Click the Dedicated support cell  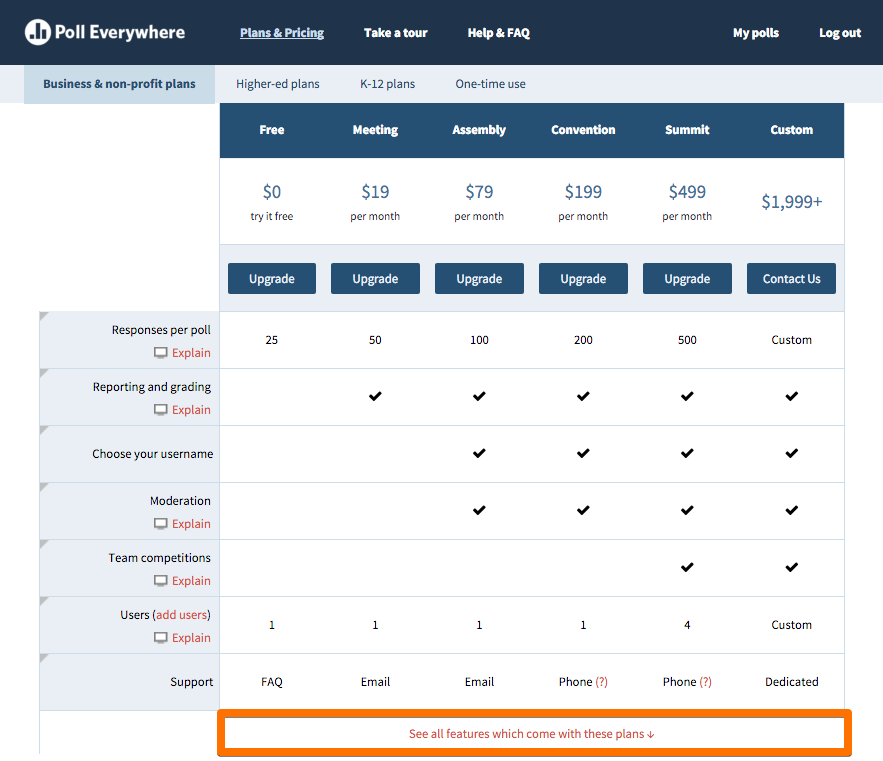click(791, 682)
